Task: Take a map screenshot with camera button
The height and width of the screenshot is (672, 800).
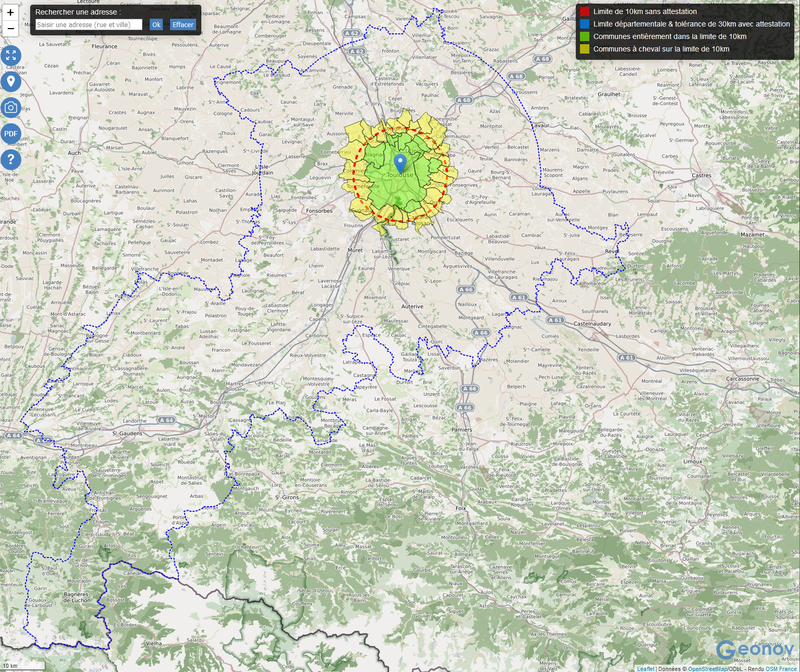Action: tap(11, 108)
